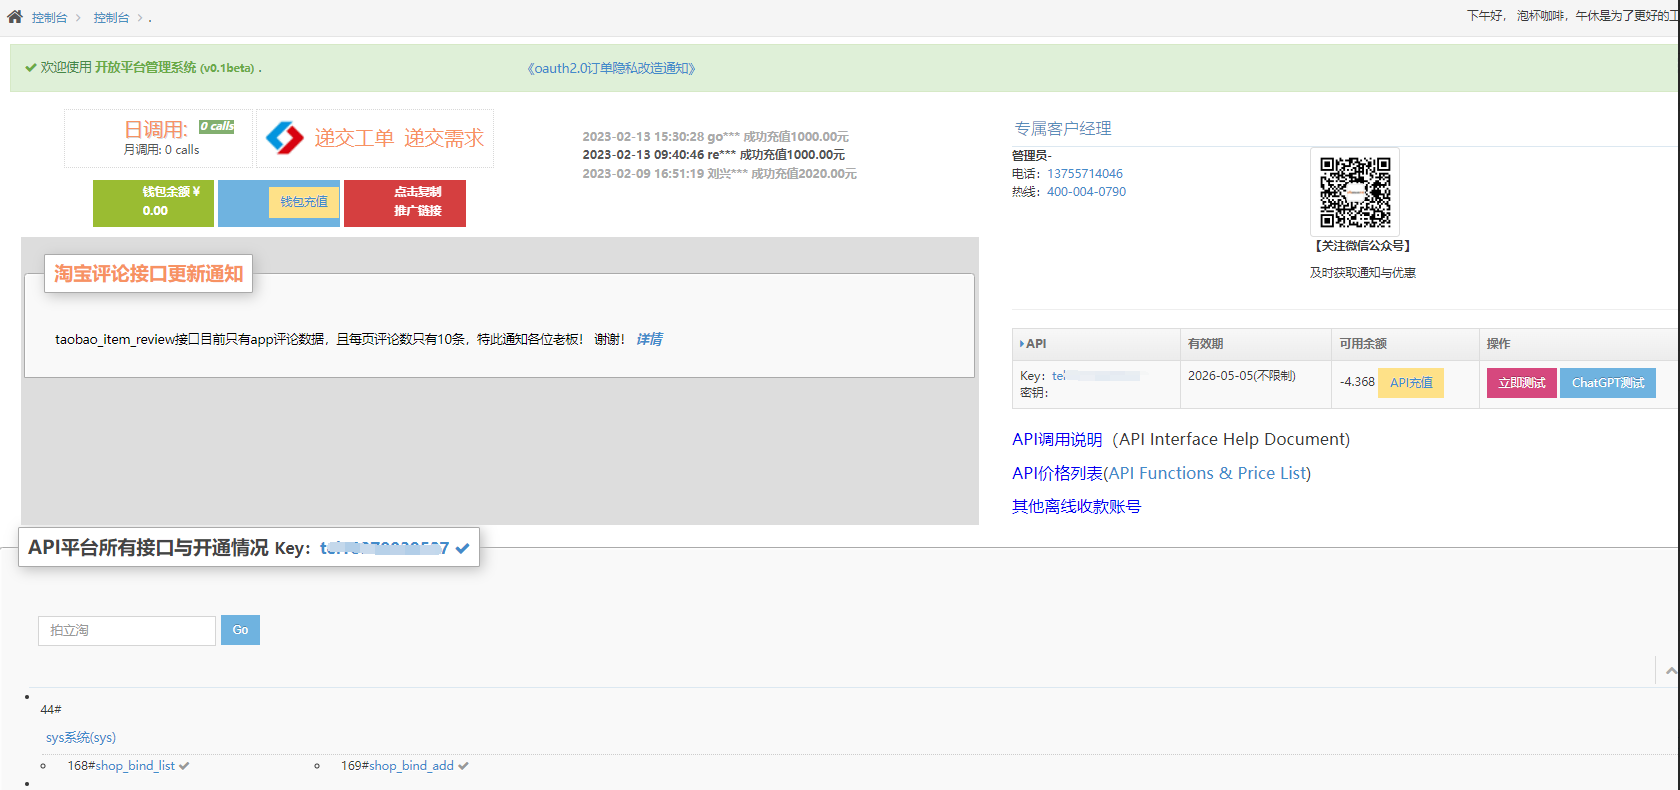Image resolution: width=1680 pixels, height=790 pixels.
Task: Click checkmark next to shop_bind_list
Action: tap(184, 766)
